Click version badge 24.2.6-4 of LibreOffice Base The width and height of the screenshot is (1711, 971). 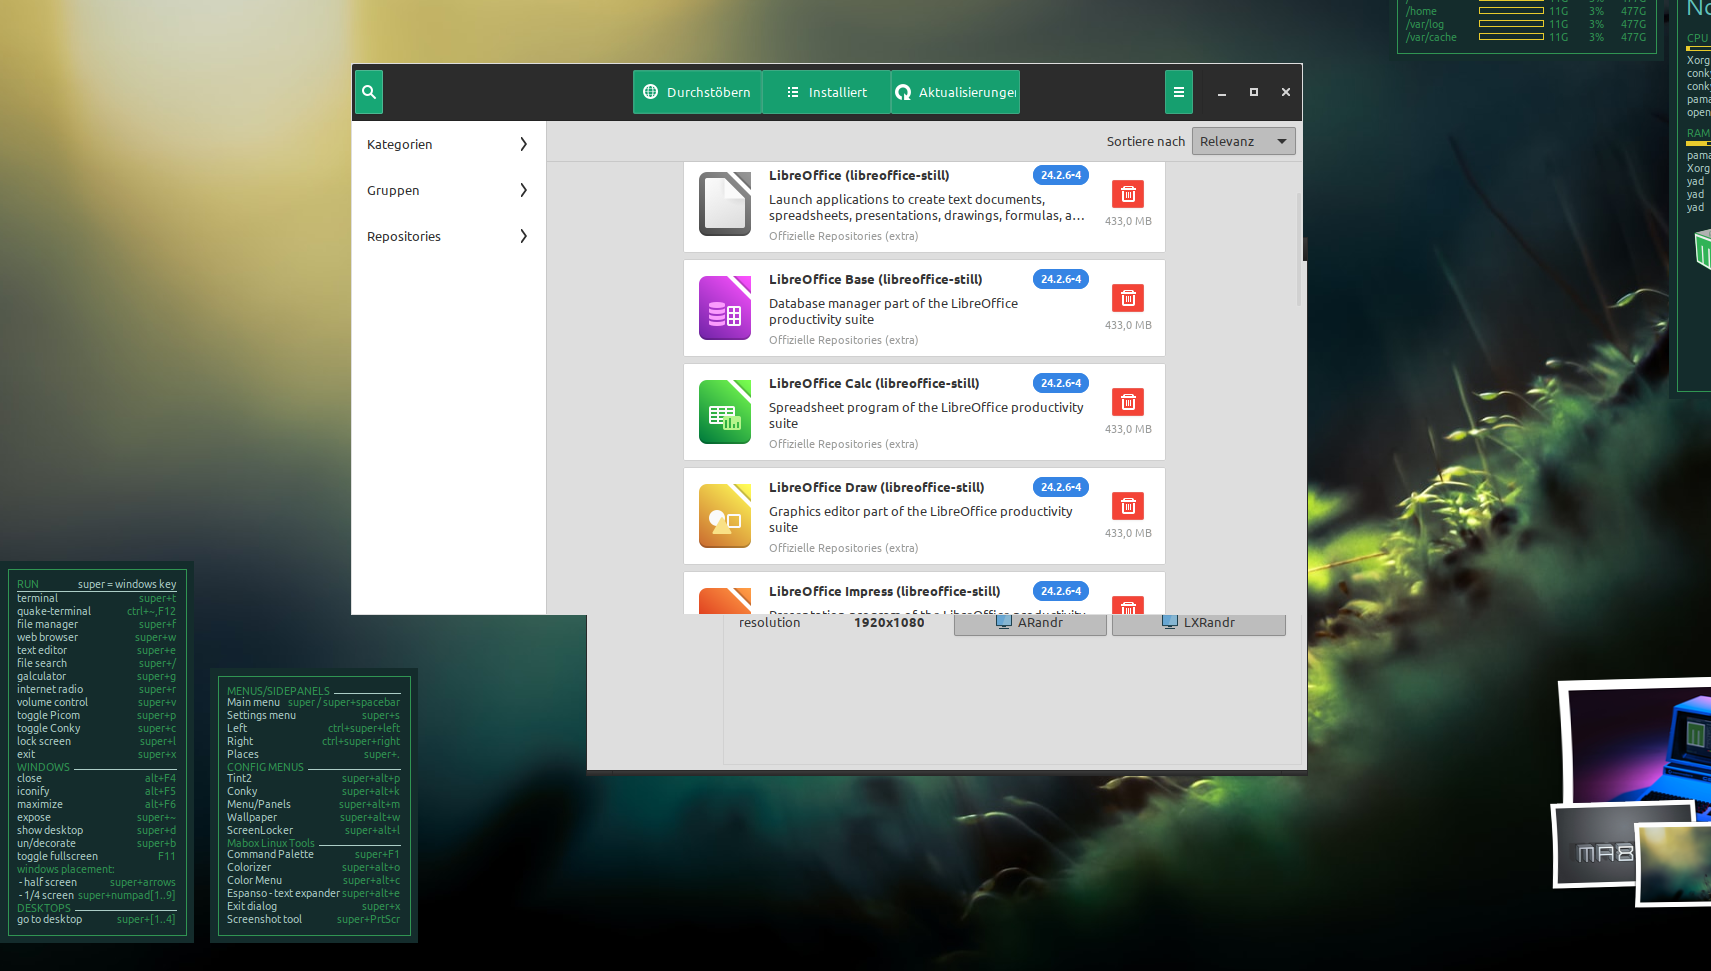[1061, 279]
